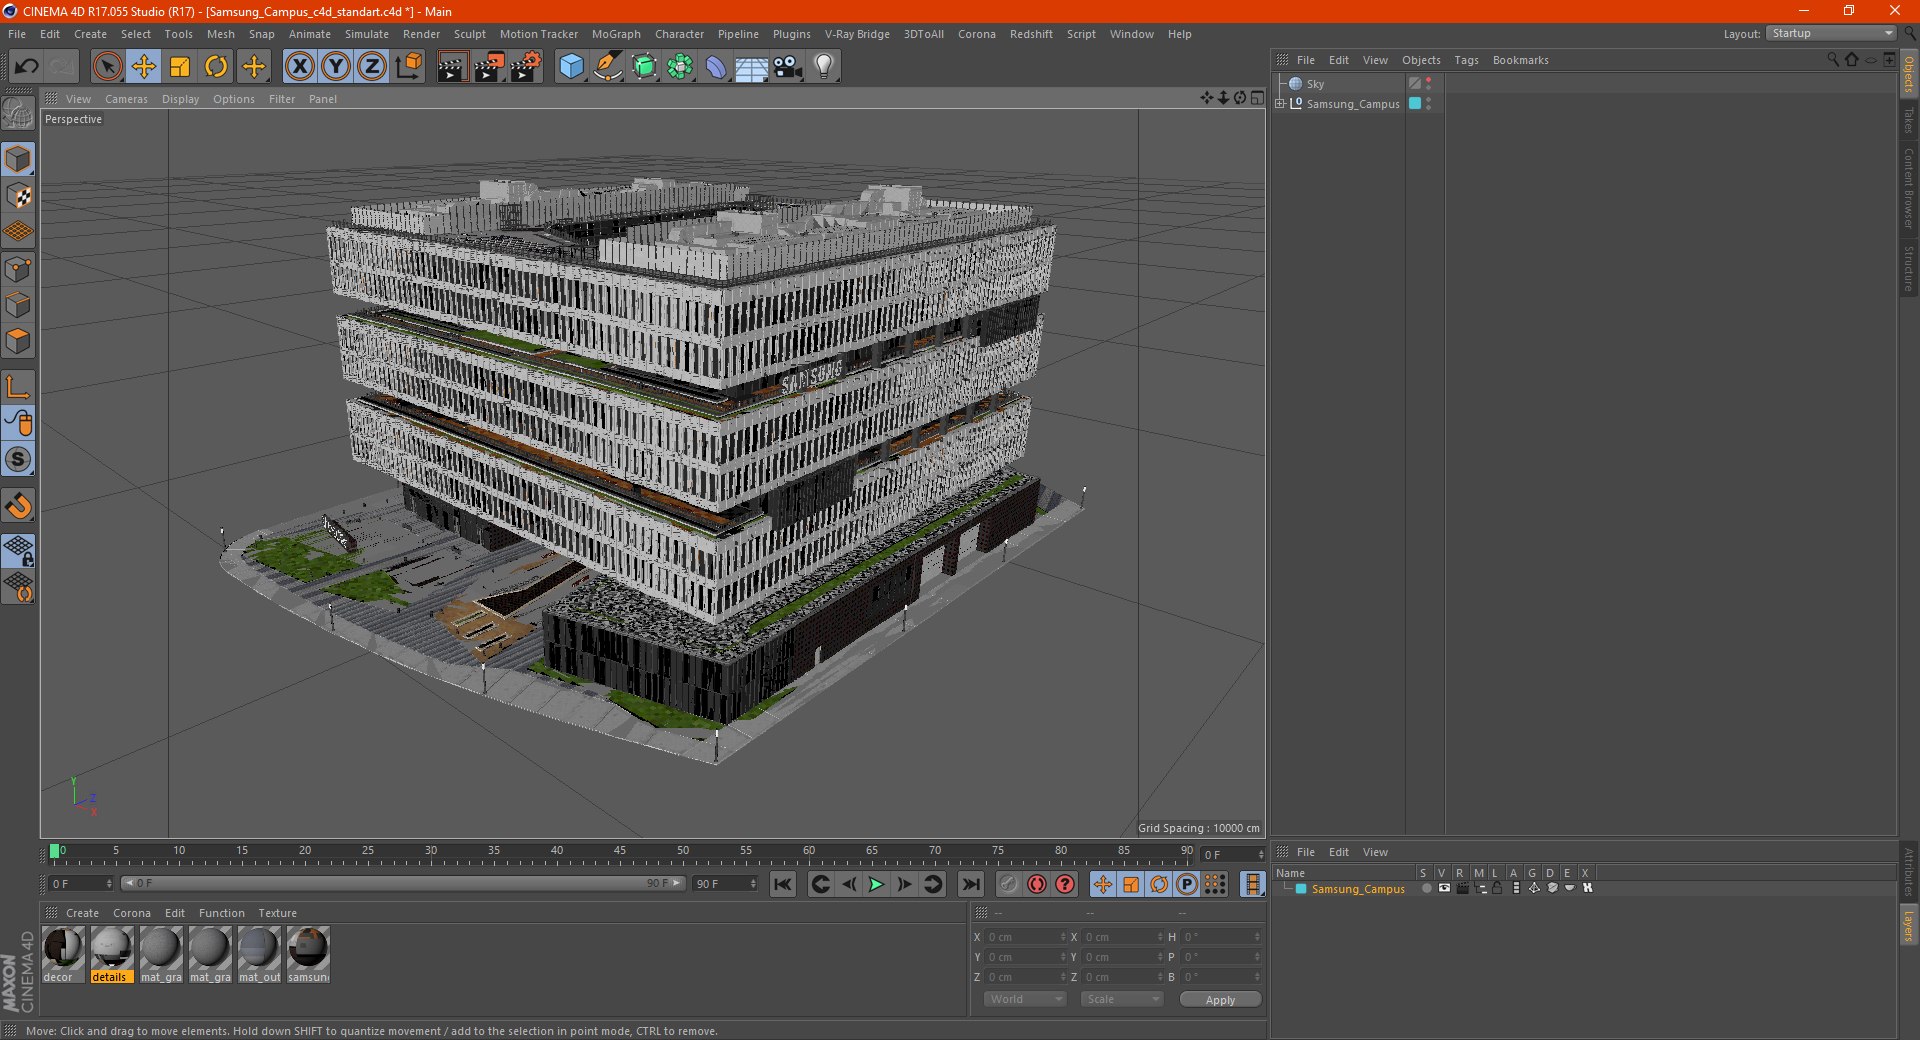
Task: Go to start of animation
Action: 783,884
